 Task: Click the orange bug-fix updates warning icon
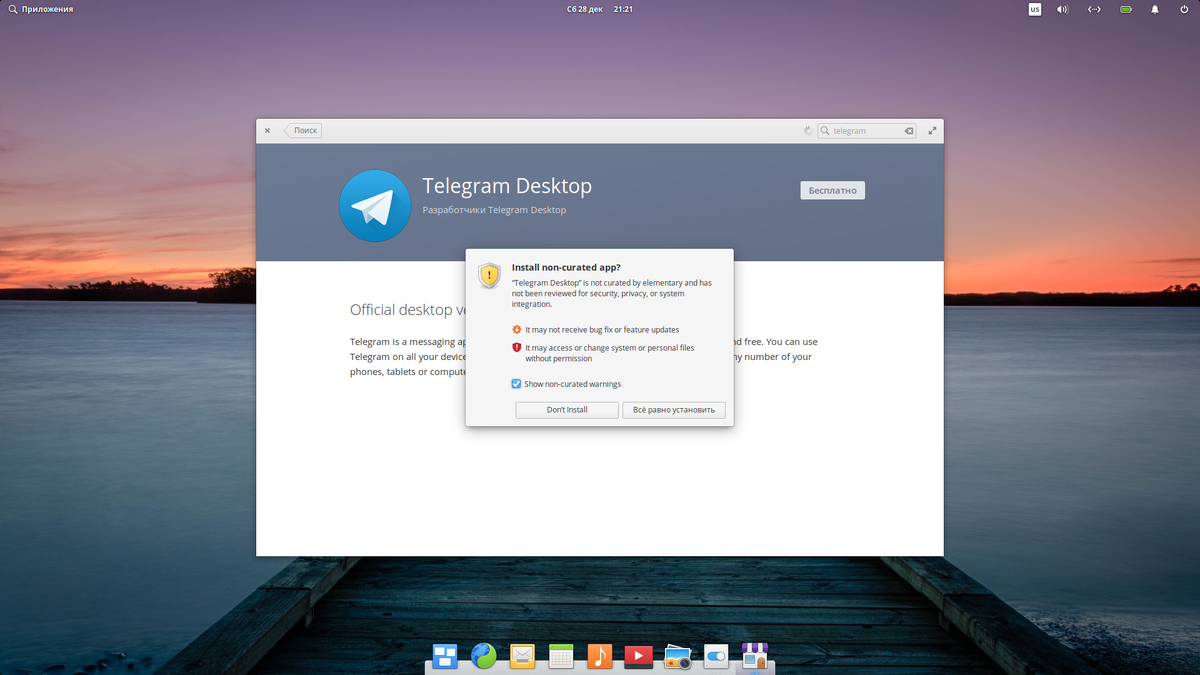[517, 329]
